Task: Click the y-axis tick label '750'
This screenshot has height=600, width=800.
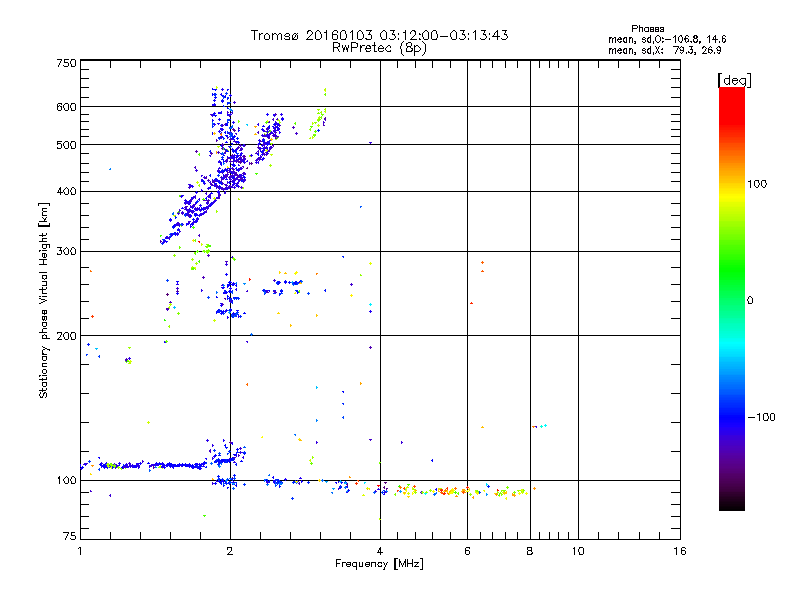Action: (x=67, y=63)
